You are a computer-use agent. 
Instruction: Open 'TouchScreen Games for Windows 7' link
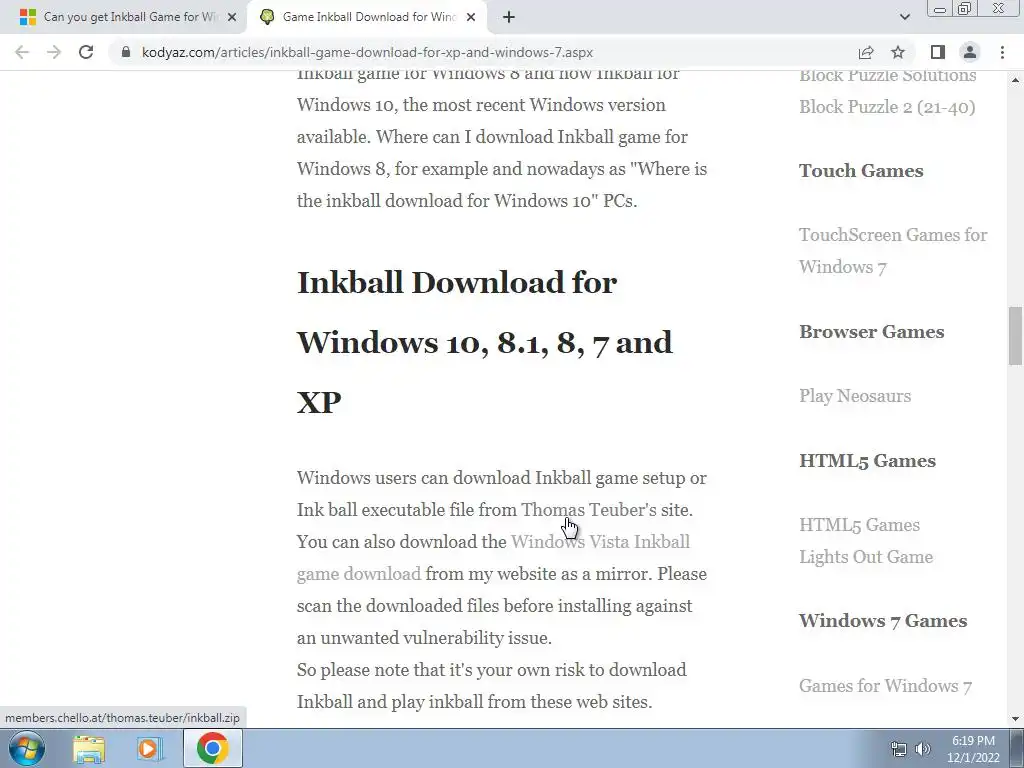coord(893,251)
